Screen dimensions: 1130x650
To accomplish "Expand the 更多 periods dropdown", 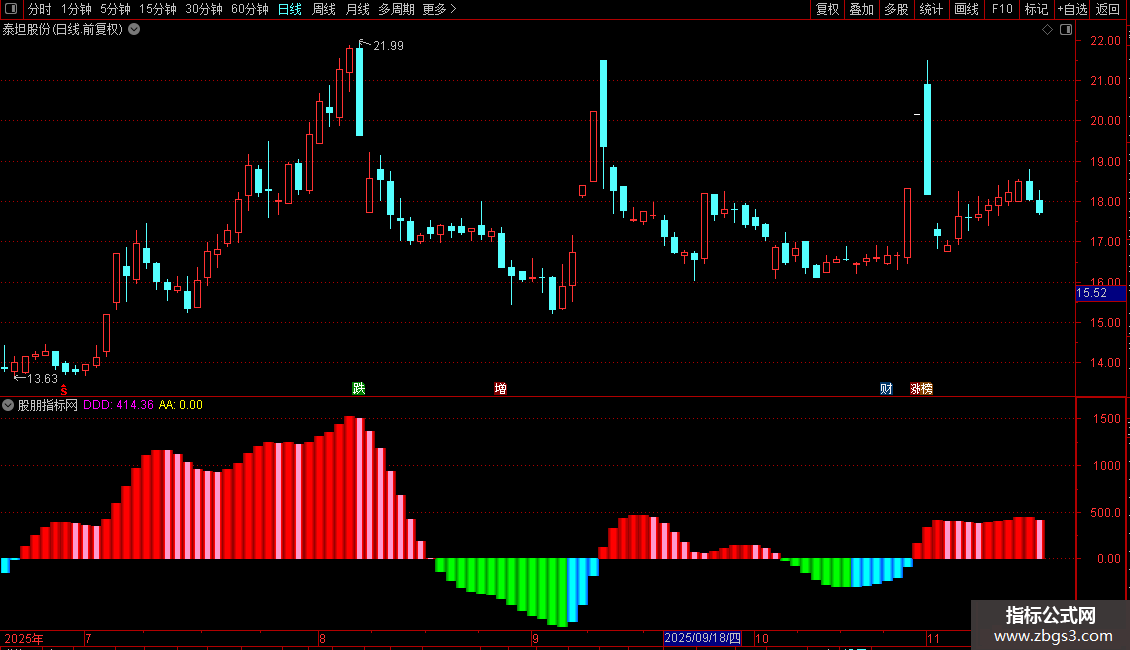I will click(440, 9).
